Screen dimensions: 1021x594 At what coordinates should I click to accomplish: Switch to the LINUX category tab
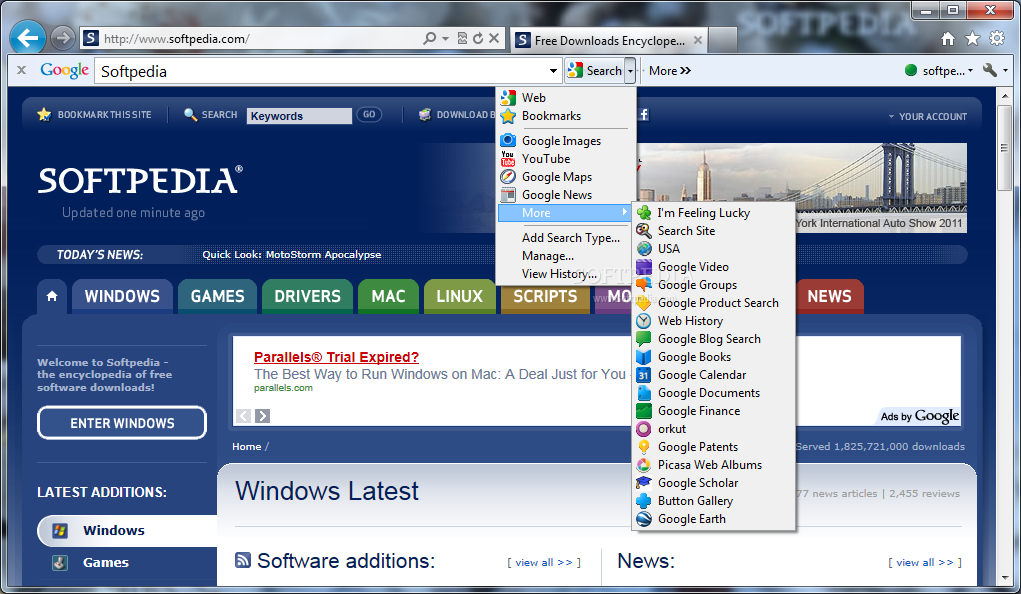click(x=460, y=296)
